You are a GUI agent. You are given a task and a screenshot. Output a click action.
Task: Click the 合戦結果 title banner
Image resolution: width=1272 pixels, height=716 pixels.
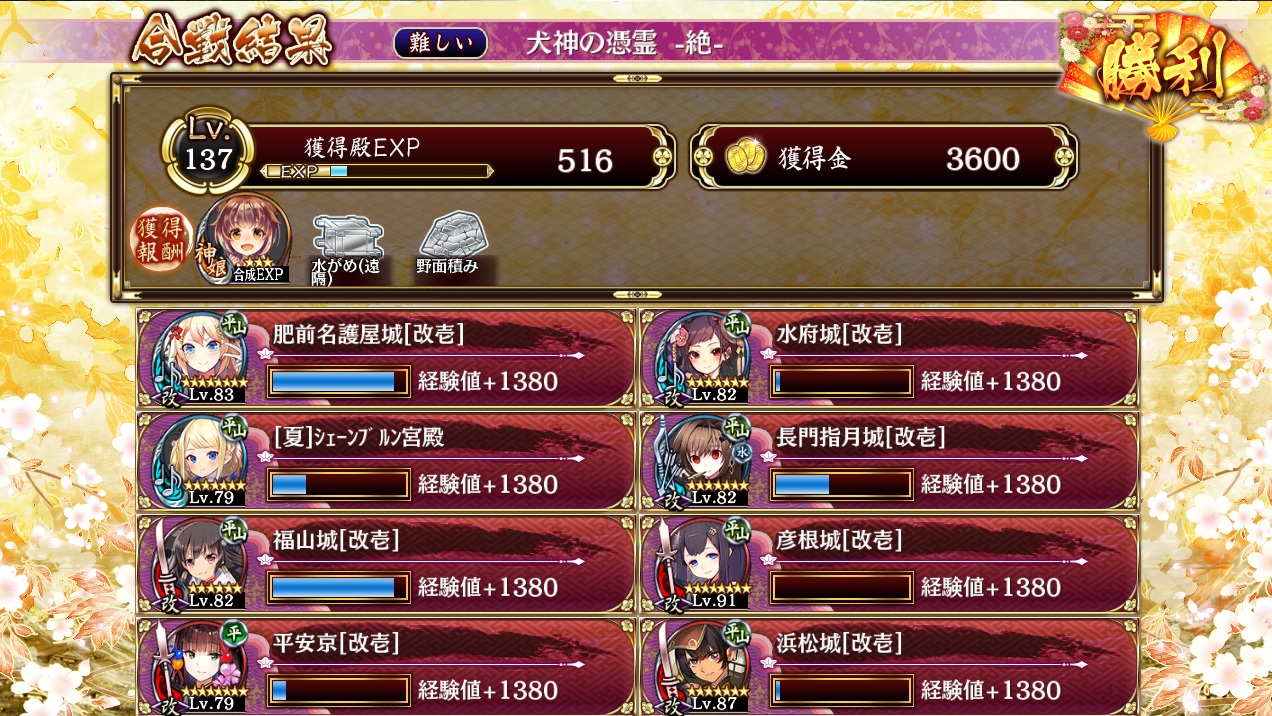click(231, 40)
